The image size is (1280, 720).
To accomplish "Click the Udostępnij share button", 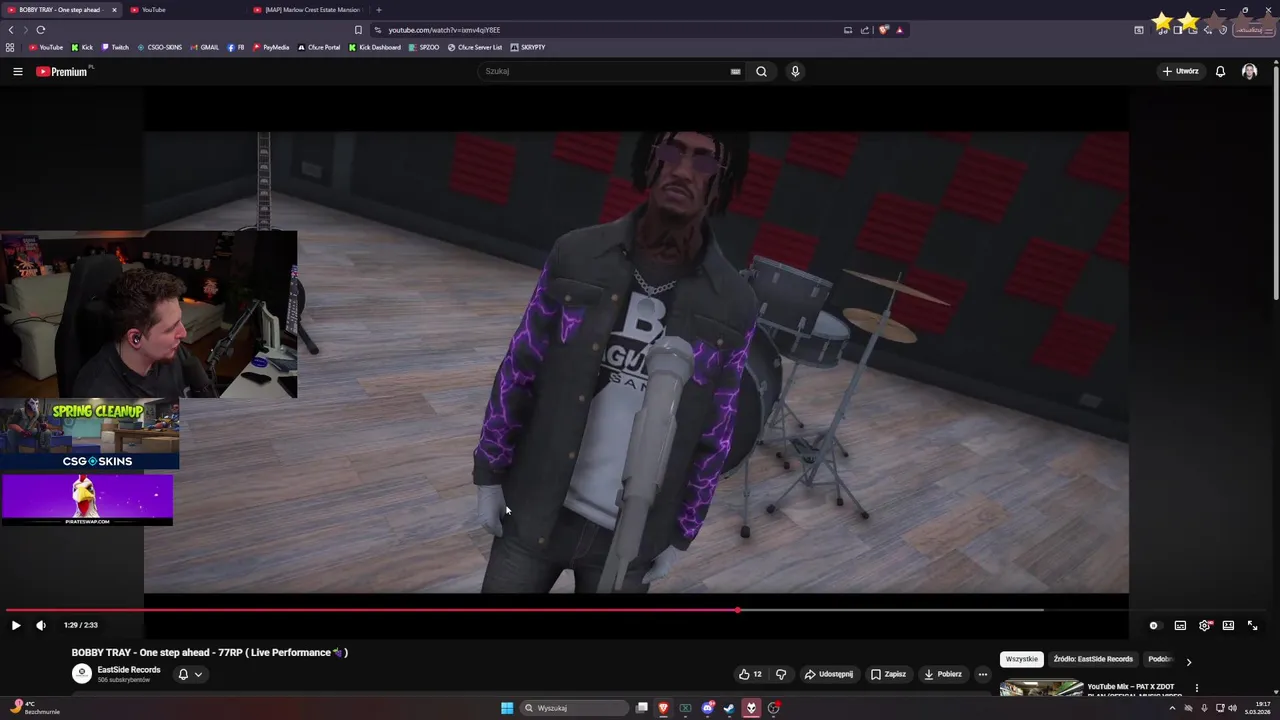I will 829,674.
